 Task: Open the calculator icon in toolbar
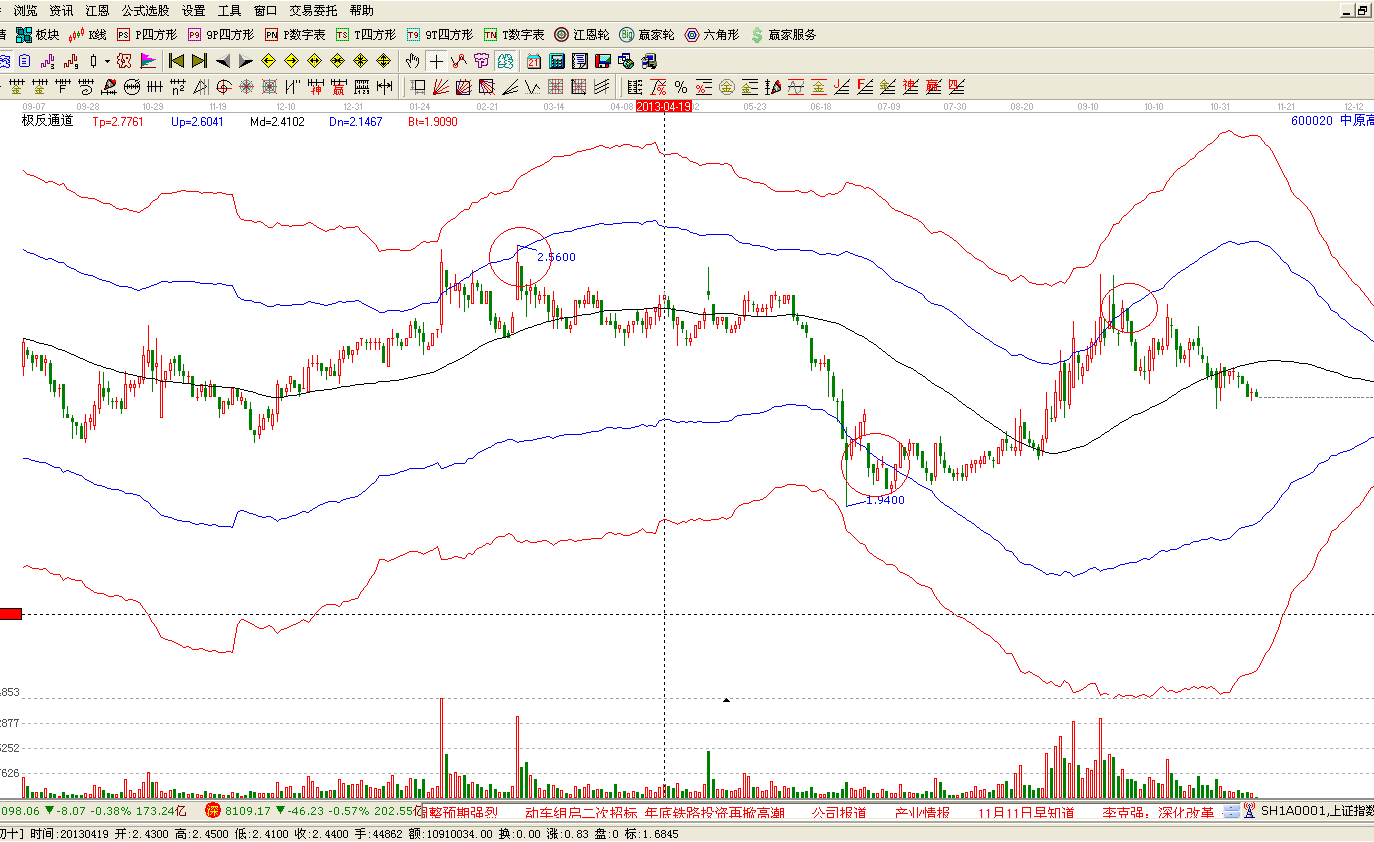[557, 61]
